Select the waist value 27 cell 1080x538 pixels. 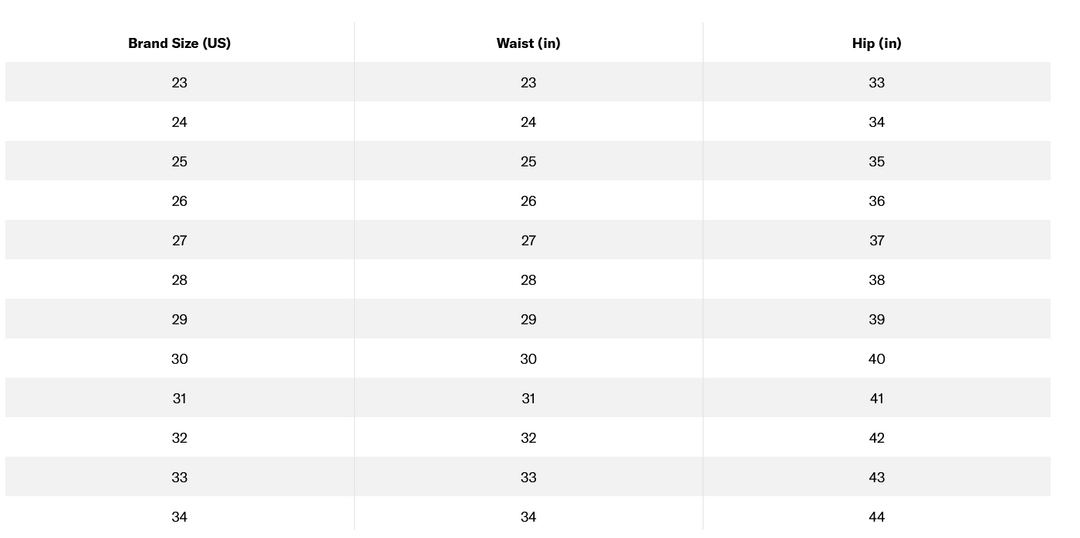(x=528, y=241)
